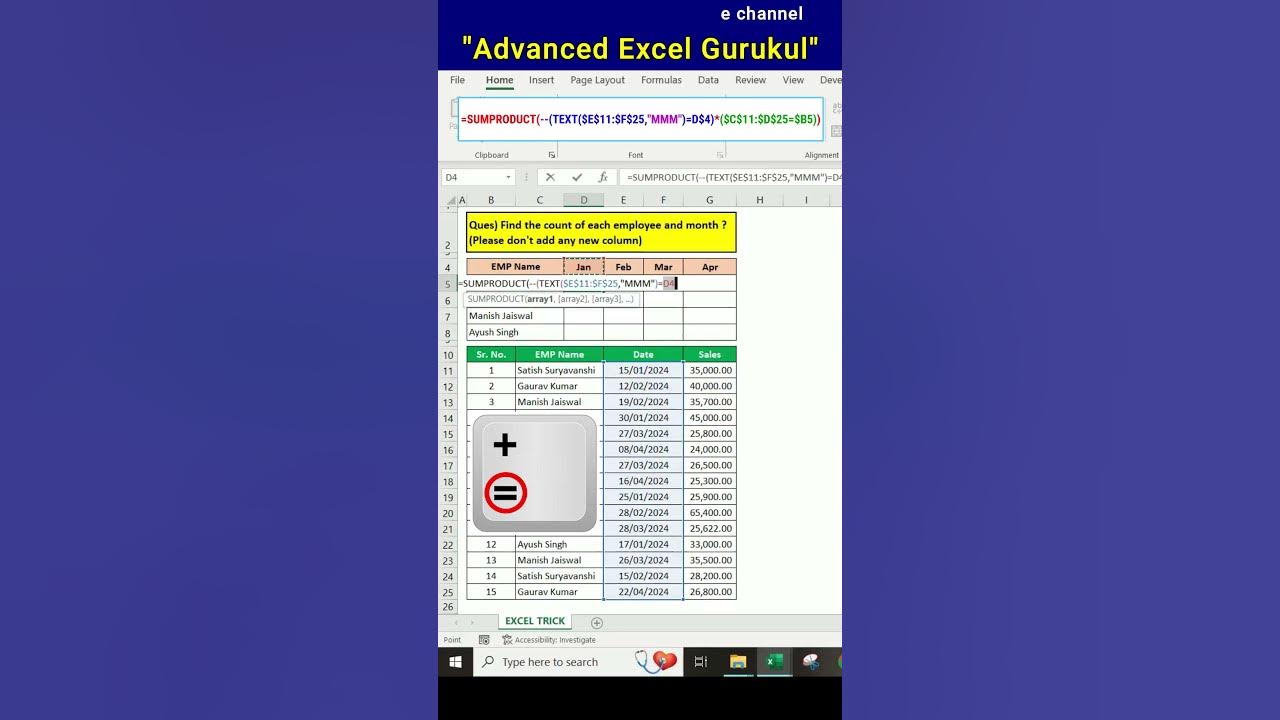Image resolution: width=1280 pixels, height=720 pixels.
Task: Select column I header
Action: click(807, 200)
